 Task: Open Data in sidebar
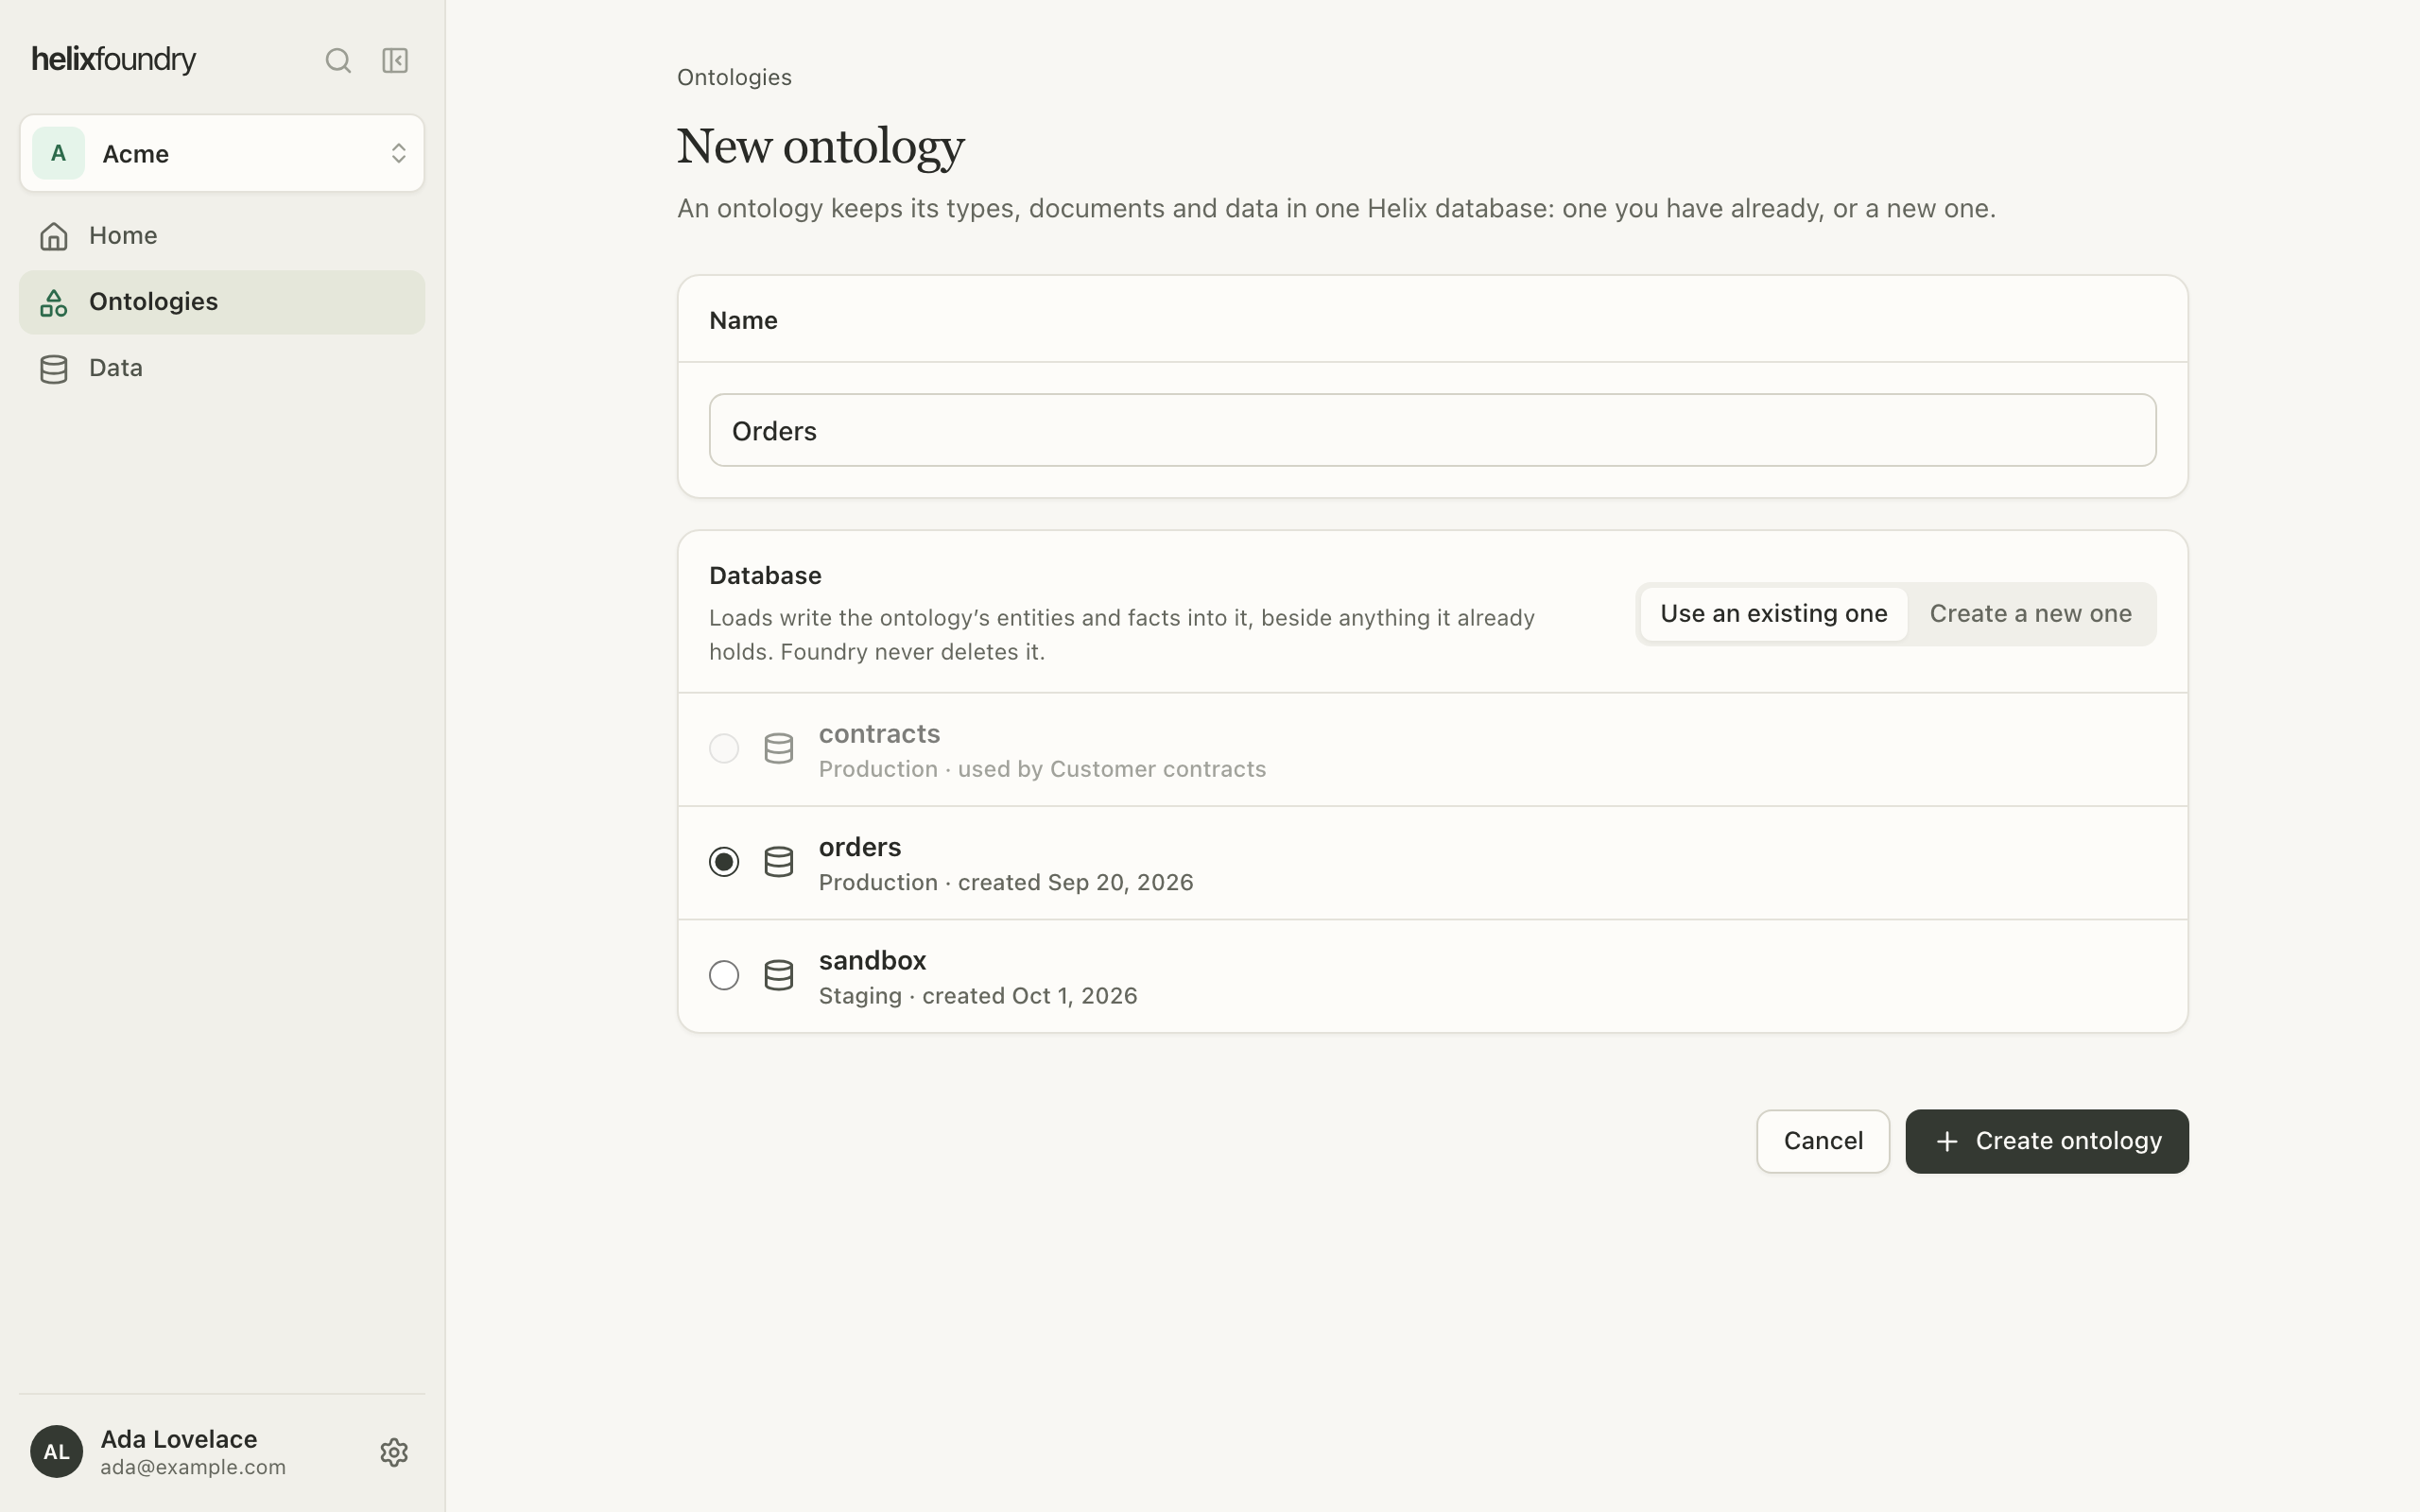(x=222, y=369)
